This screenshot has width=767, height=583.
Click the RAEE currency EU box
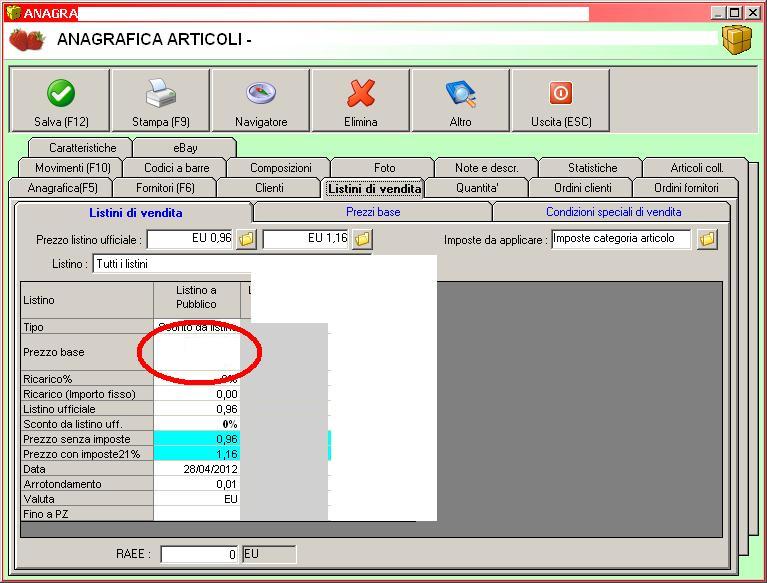(269, 554)
